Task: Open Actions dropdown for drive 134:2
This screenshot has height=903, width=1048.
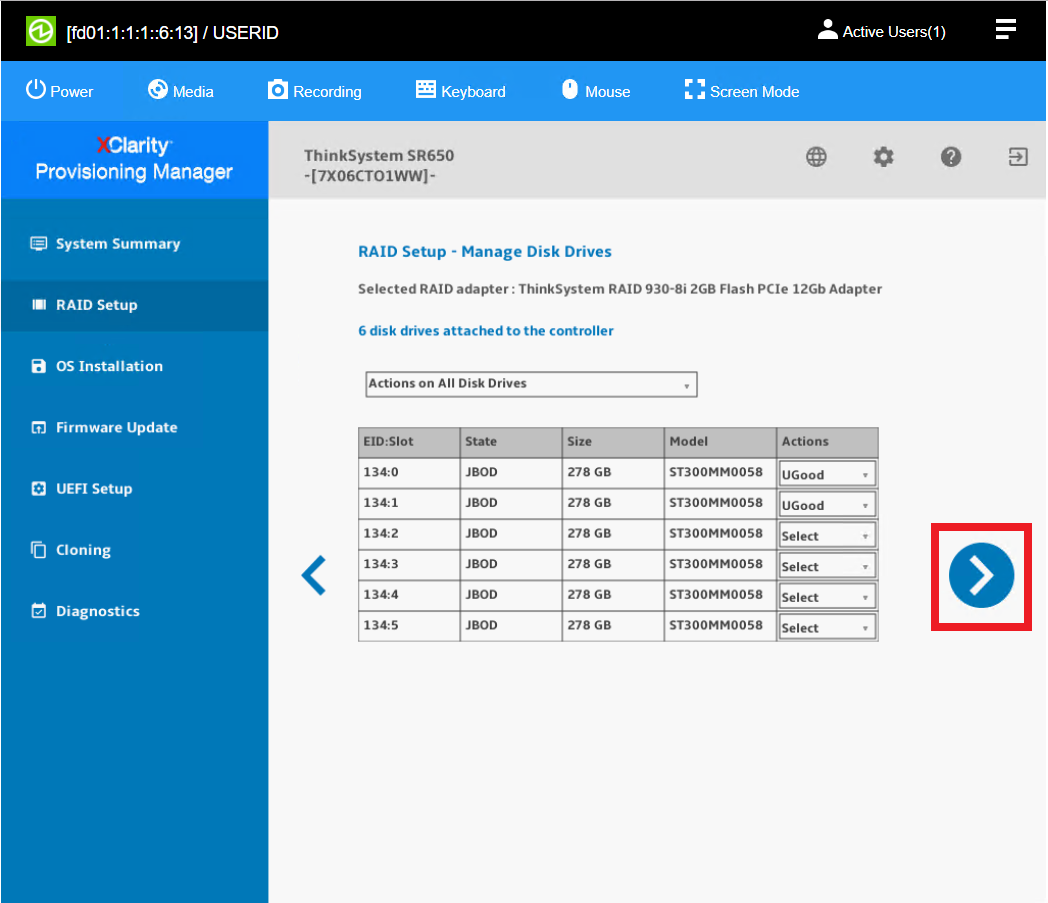Action: tap(827, 536)
